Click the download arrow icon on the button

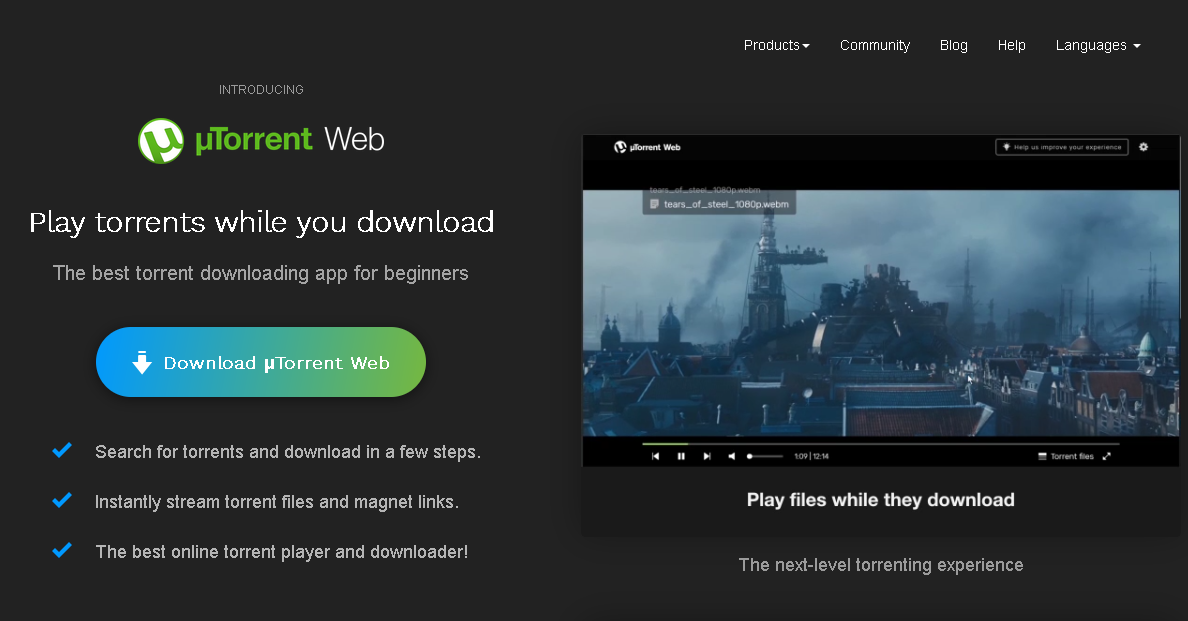(142, 363)
